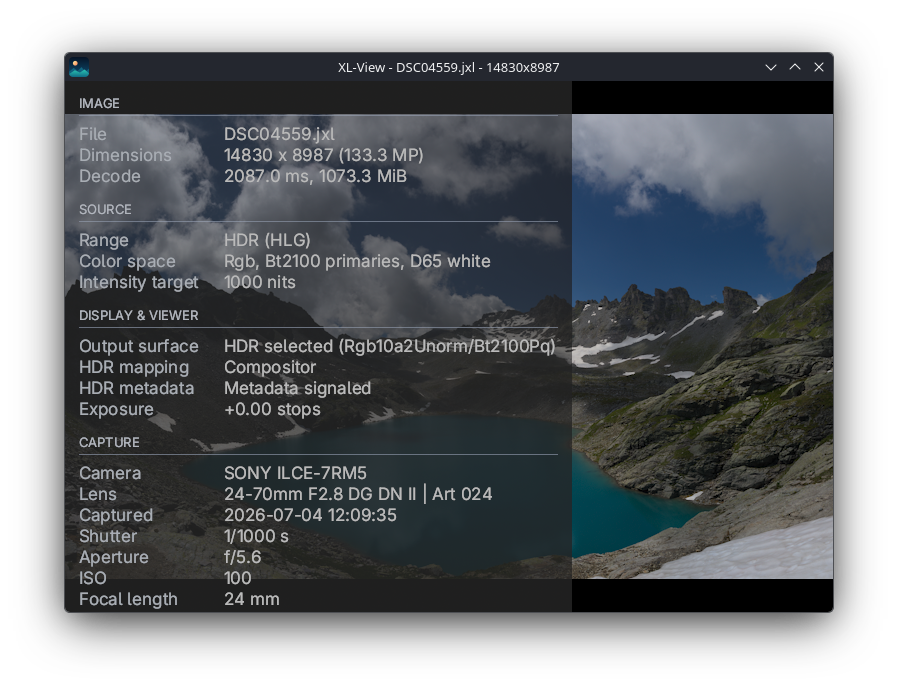Click the lens value '24-70mm F2.8 DG DN II | Art 024'
The image size is (898, 689).
point(358,494)
